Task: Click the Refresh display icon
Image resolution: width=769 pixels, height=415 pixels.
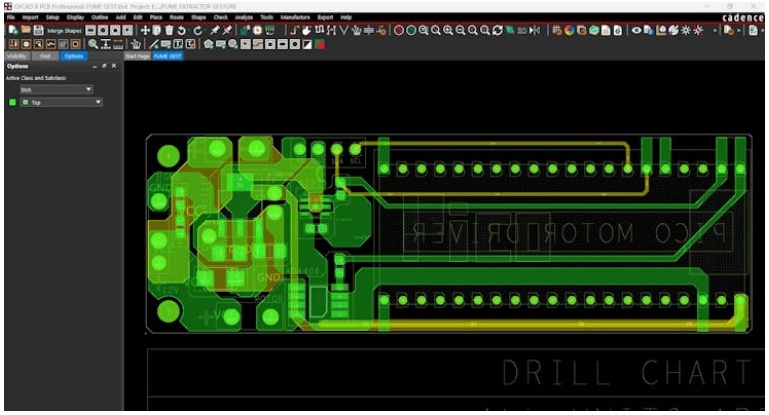Action: (497, 31)
